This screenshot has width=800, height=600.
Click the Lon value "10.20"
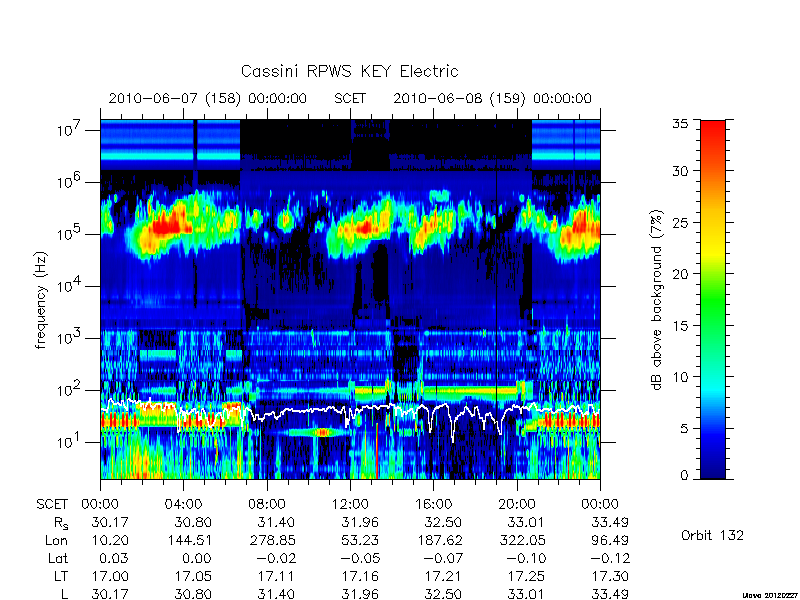point(110,540)
